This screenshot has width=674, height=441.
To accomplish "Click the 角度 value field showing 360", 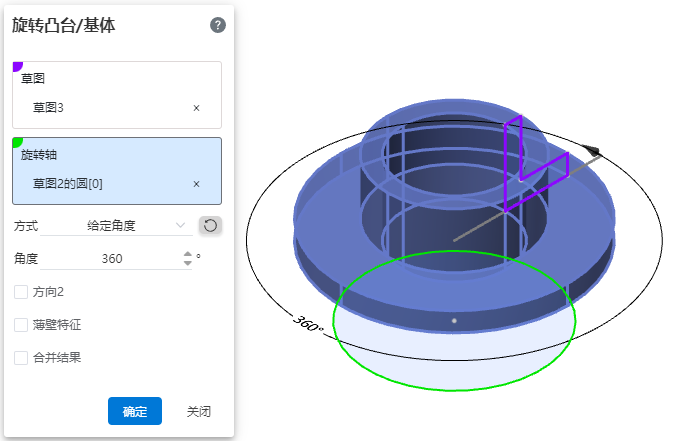I will [x=112, y=259].
